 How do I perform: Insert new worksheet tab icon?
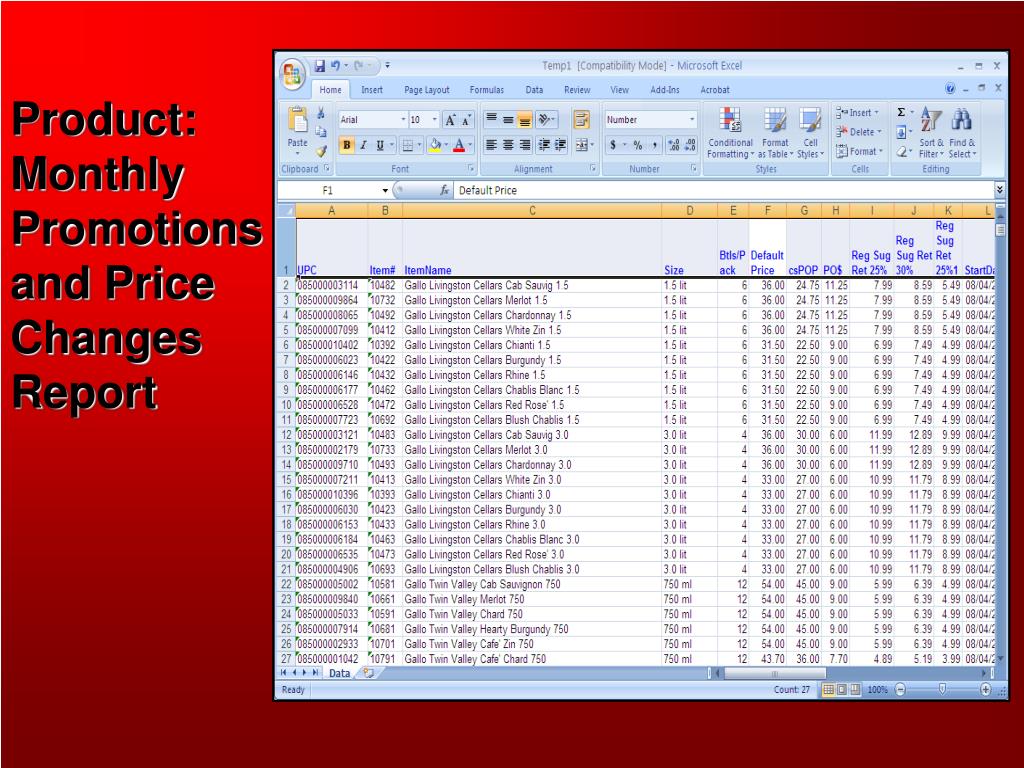(368, 673)
